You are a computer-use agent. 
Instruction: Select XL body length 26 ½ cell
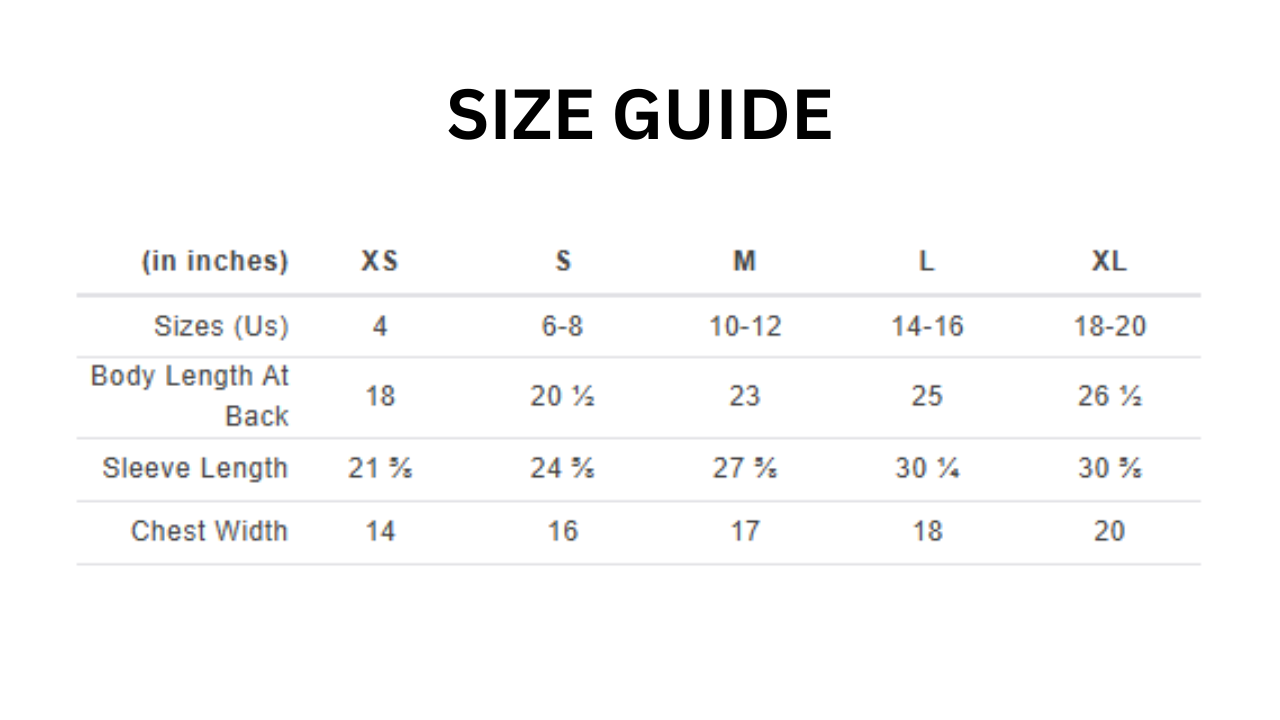[x=1109, y=396]
